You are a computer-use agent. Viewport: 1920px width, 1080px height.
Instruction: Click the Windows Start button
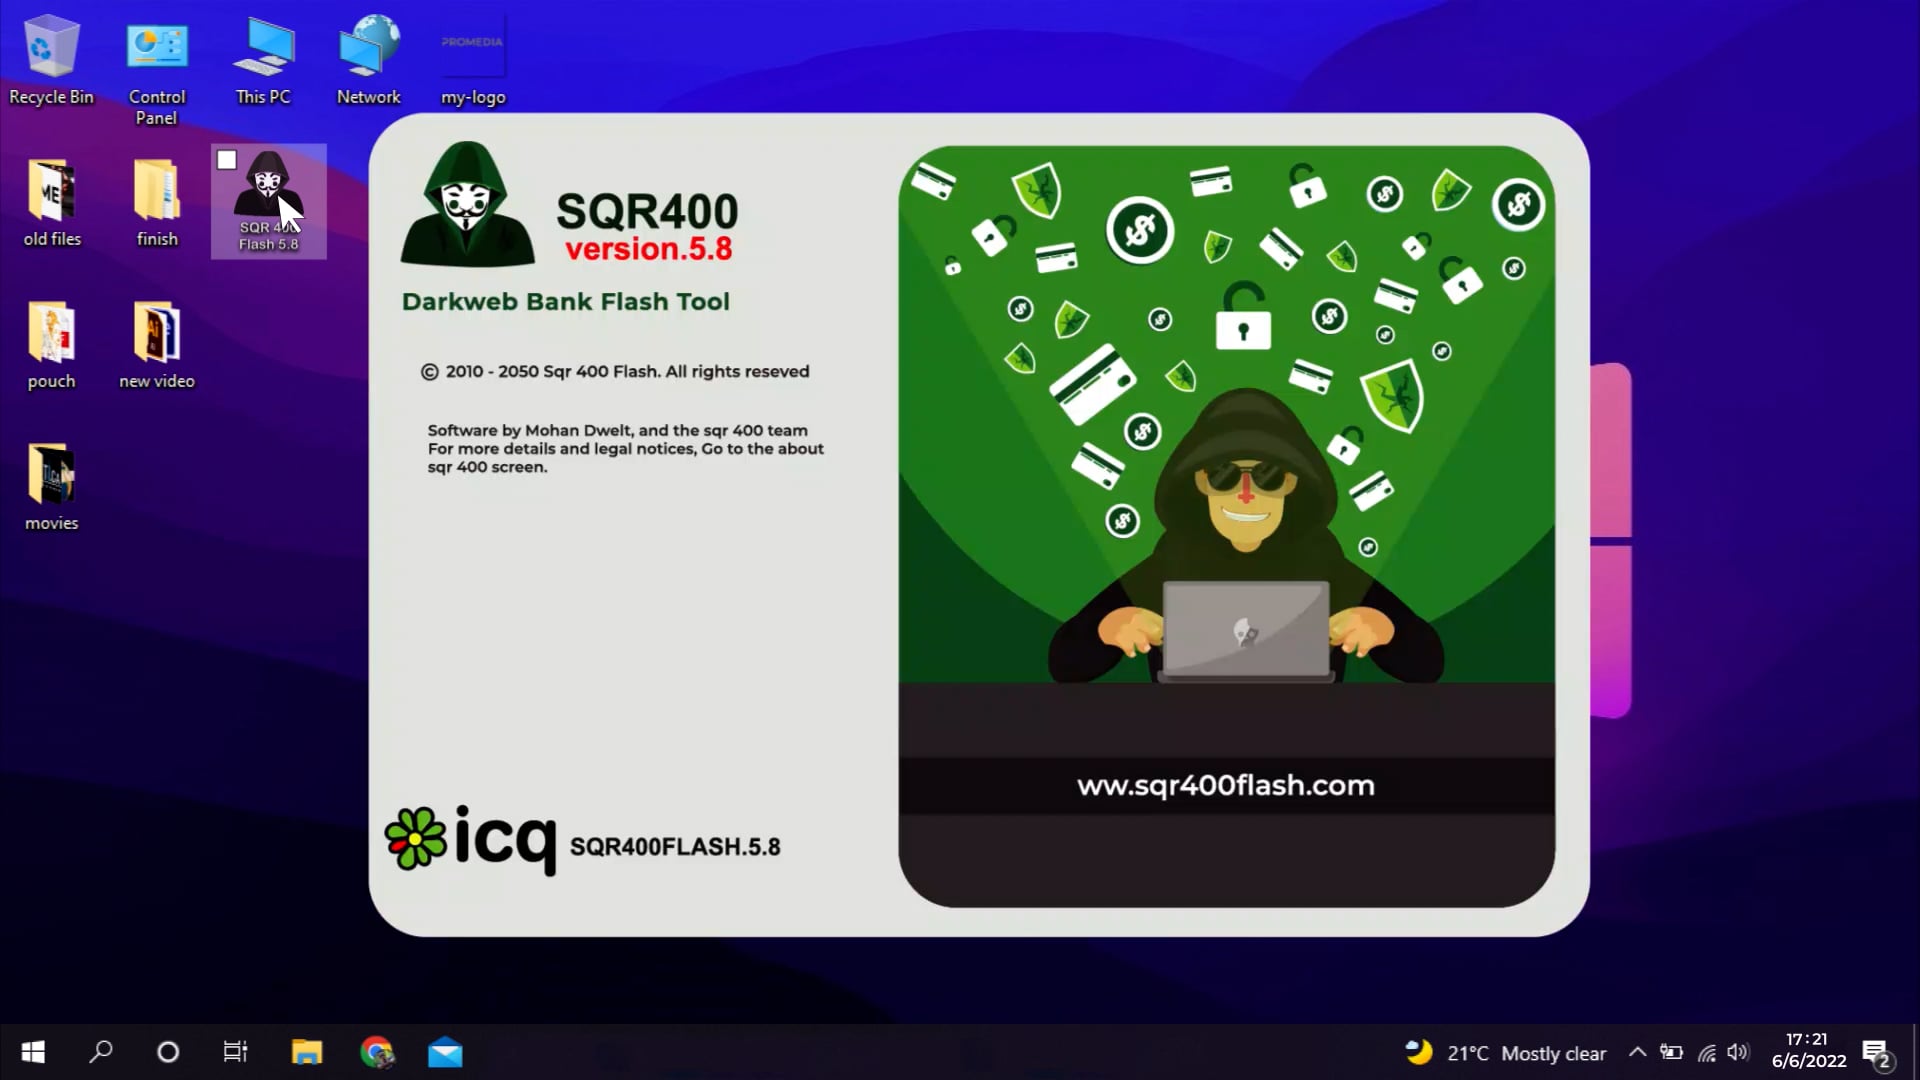[x=33, y=1052]
